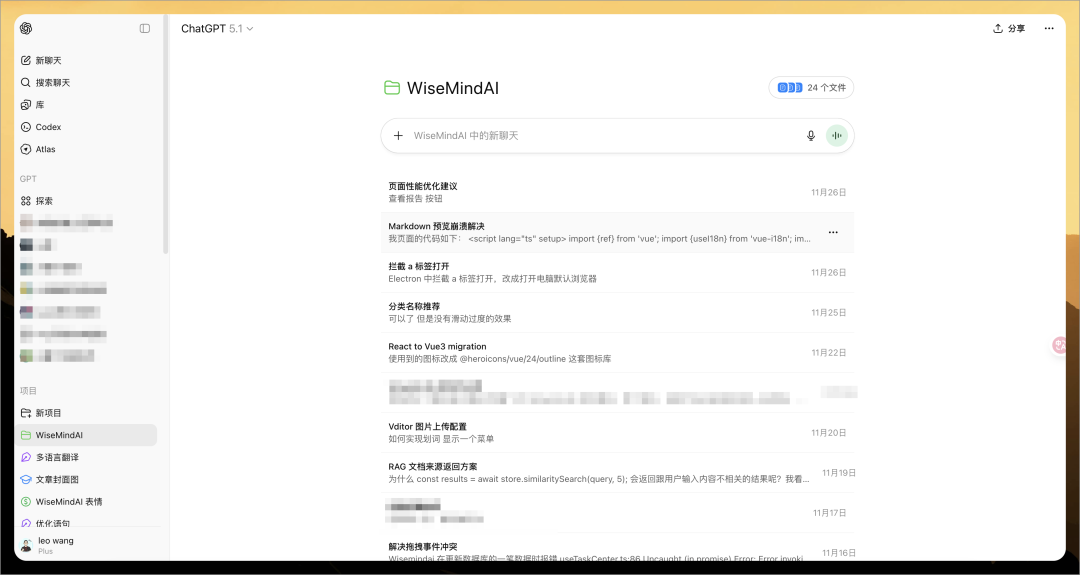The height and width of the screenshot is (575, 1080).
Task: Click the 新项目 folder-plus icon
Action: [x=25, y=413]
